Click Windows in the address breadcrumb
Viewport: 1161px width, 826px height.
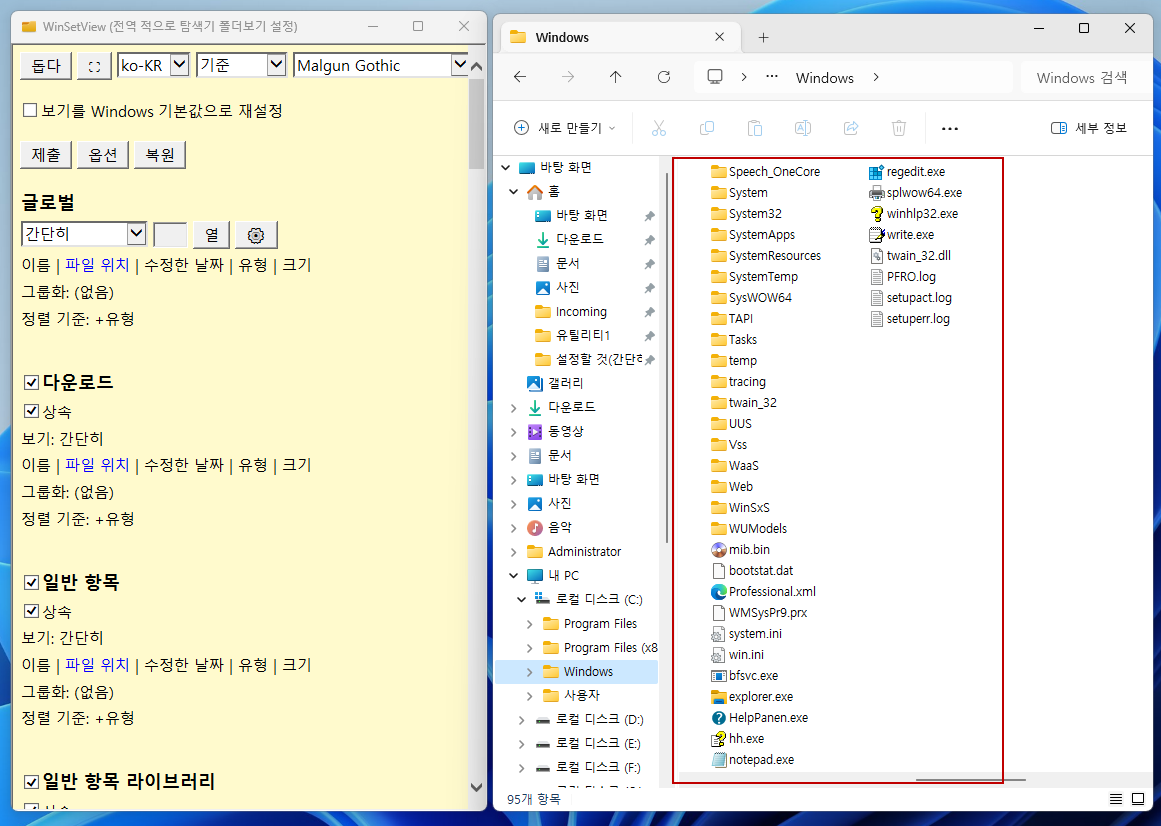pyautogui.click(x=824, y=78)
